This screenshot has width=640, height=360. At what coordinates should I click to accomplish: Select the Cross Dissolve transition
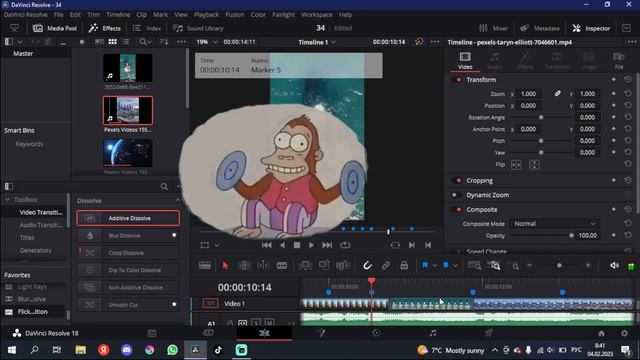click(128, 253)
